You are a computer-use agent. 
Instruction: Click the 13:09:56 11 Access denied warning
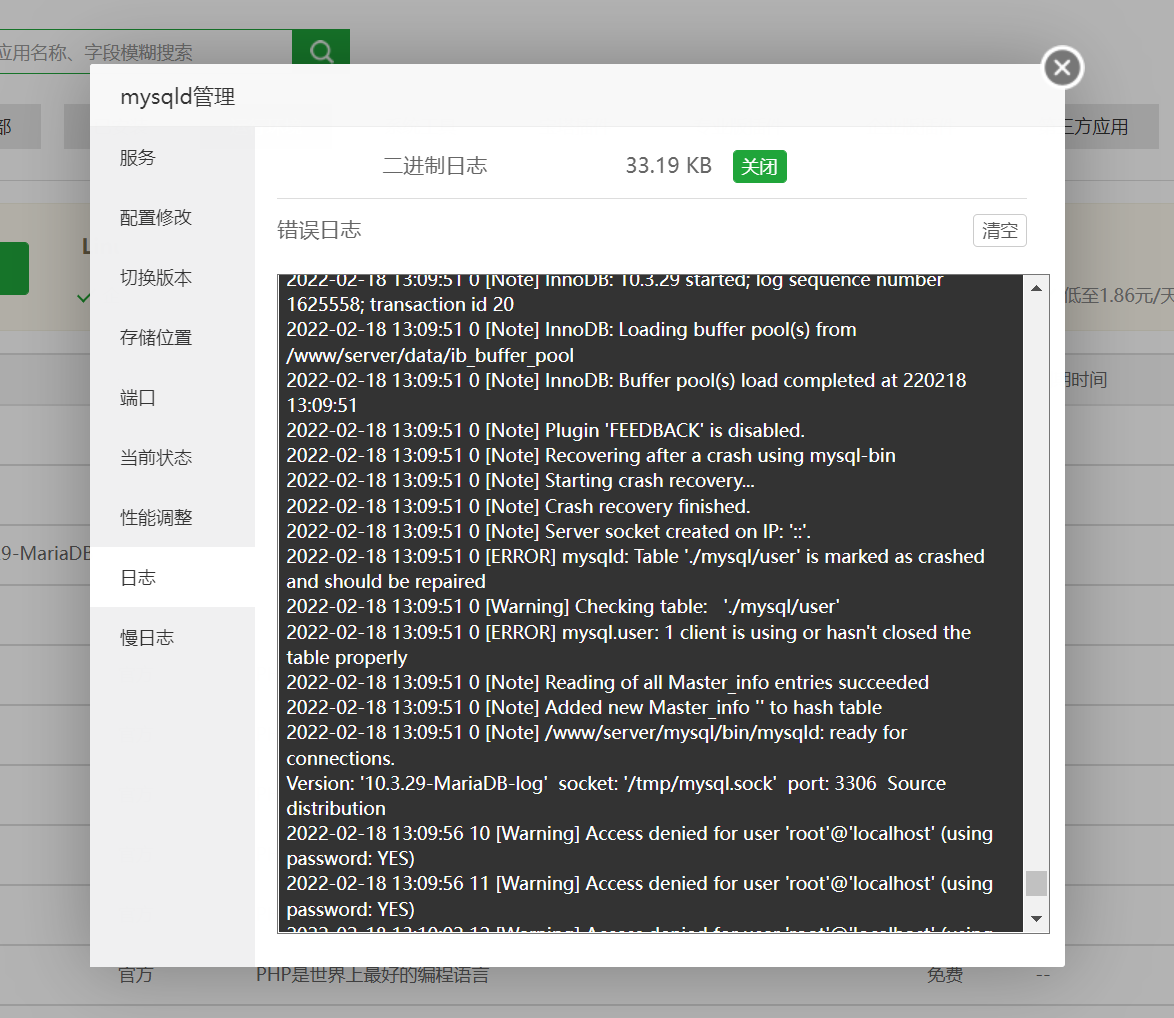coord(639,896)
